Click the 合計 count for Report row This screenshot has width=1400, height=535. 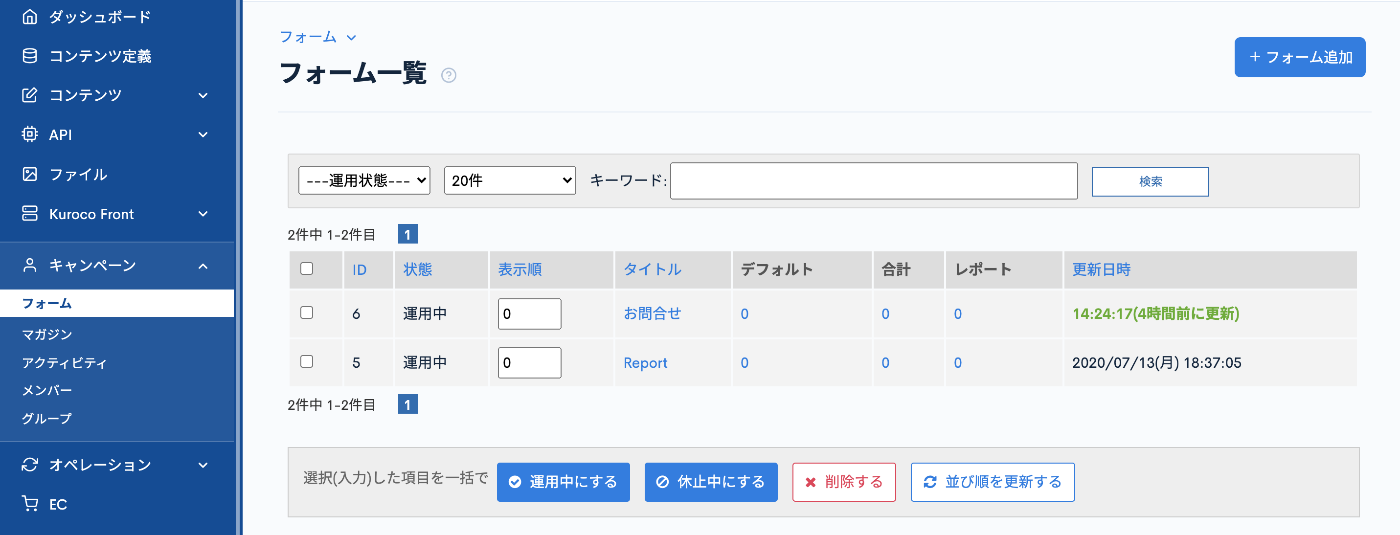886,363
